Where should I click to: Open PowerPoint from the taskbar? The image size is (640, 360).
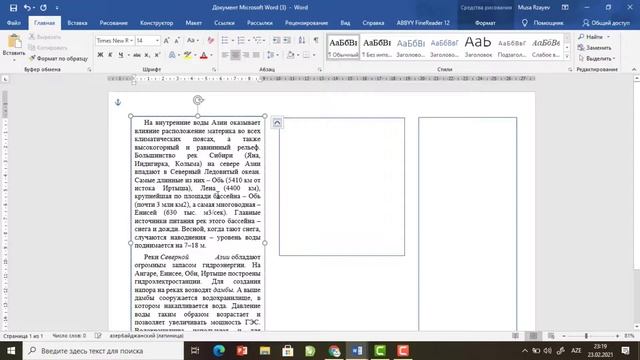pyautogui.click(x=242, y=351)
